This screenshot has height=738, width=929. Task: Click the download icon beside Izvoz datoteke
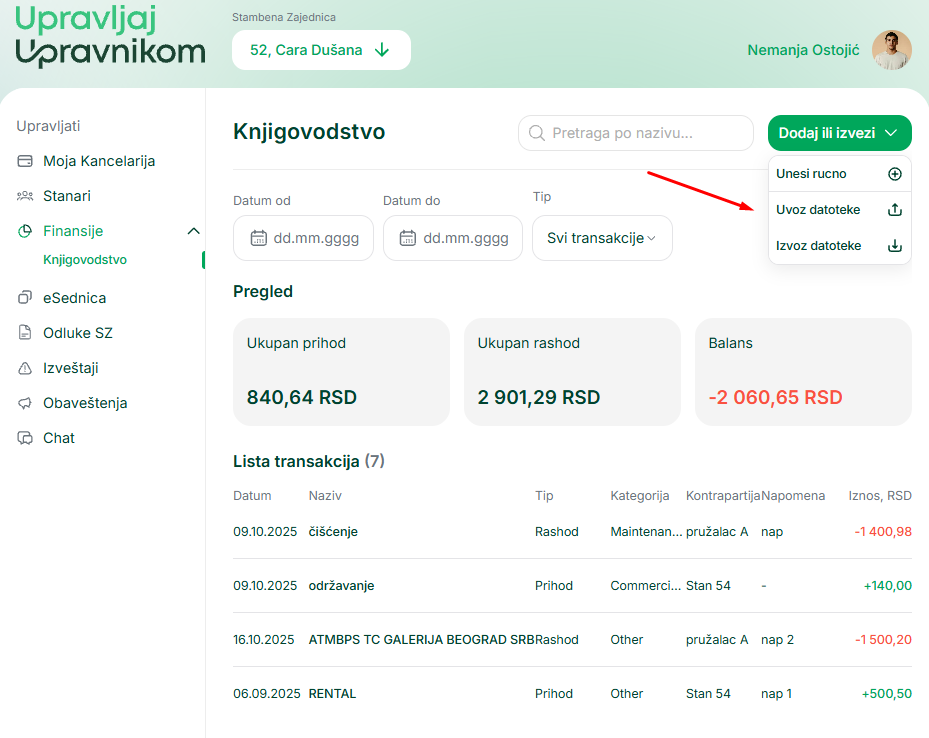click(895, 245)
